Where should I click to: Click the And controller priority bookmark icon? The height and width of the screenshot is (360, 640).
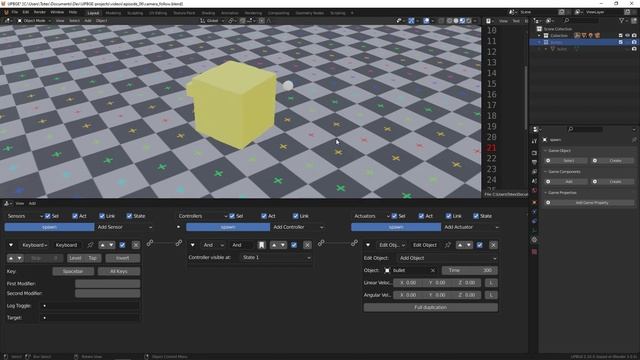coord(262,245)
